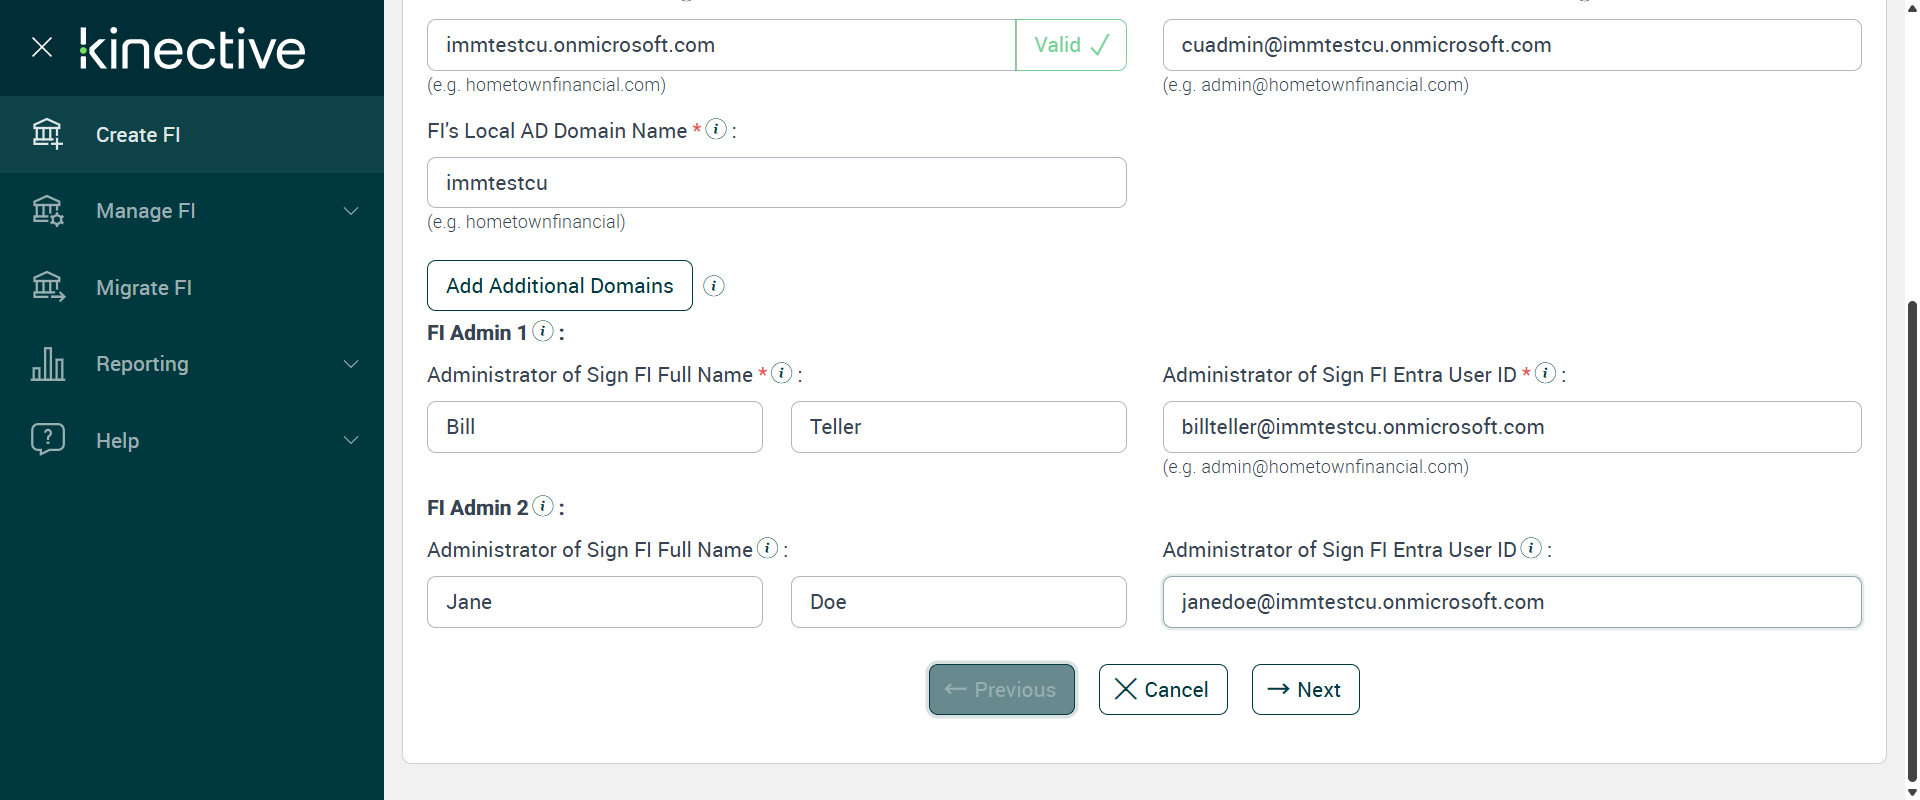
Task: Cancel the FI creation form
Action: click(1162, 690)
